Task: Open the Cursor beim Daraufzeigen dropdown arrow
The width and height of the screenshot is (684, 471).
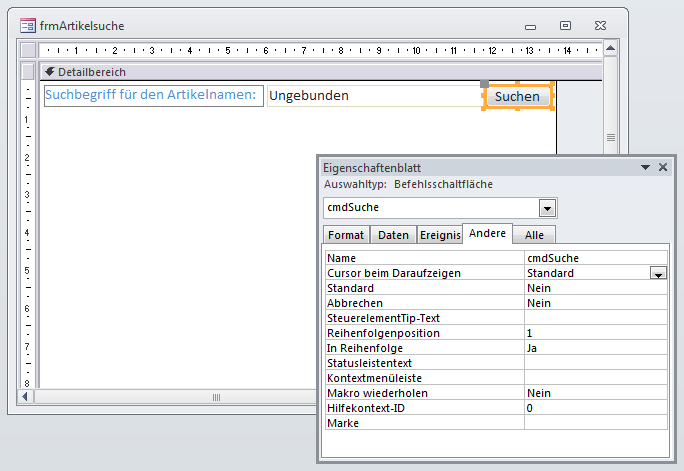Action: click(658, 273)
